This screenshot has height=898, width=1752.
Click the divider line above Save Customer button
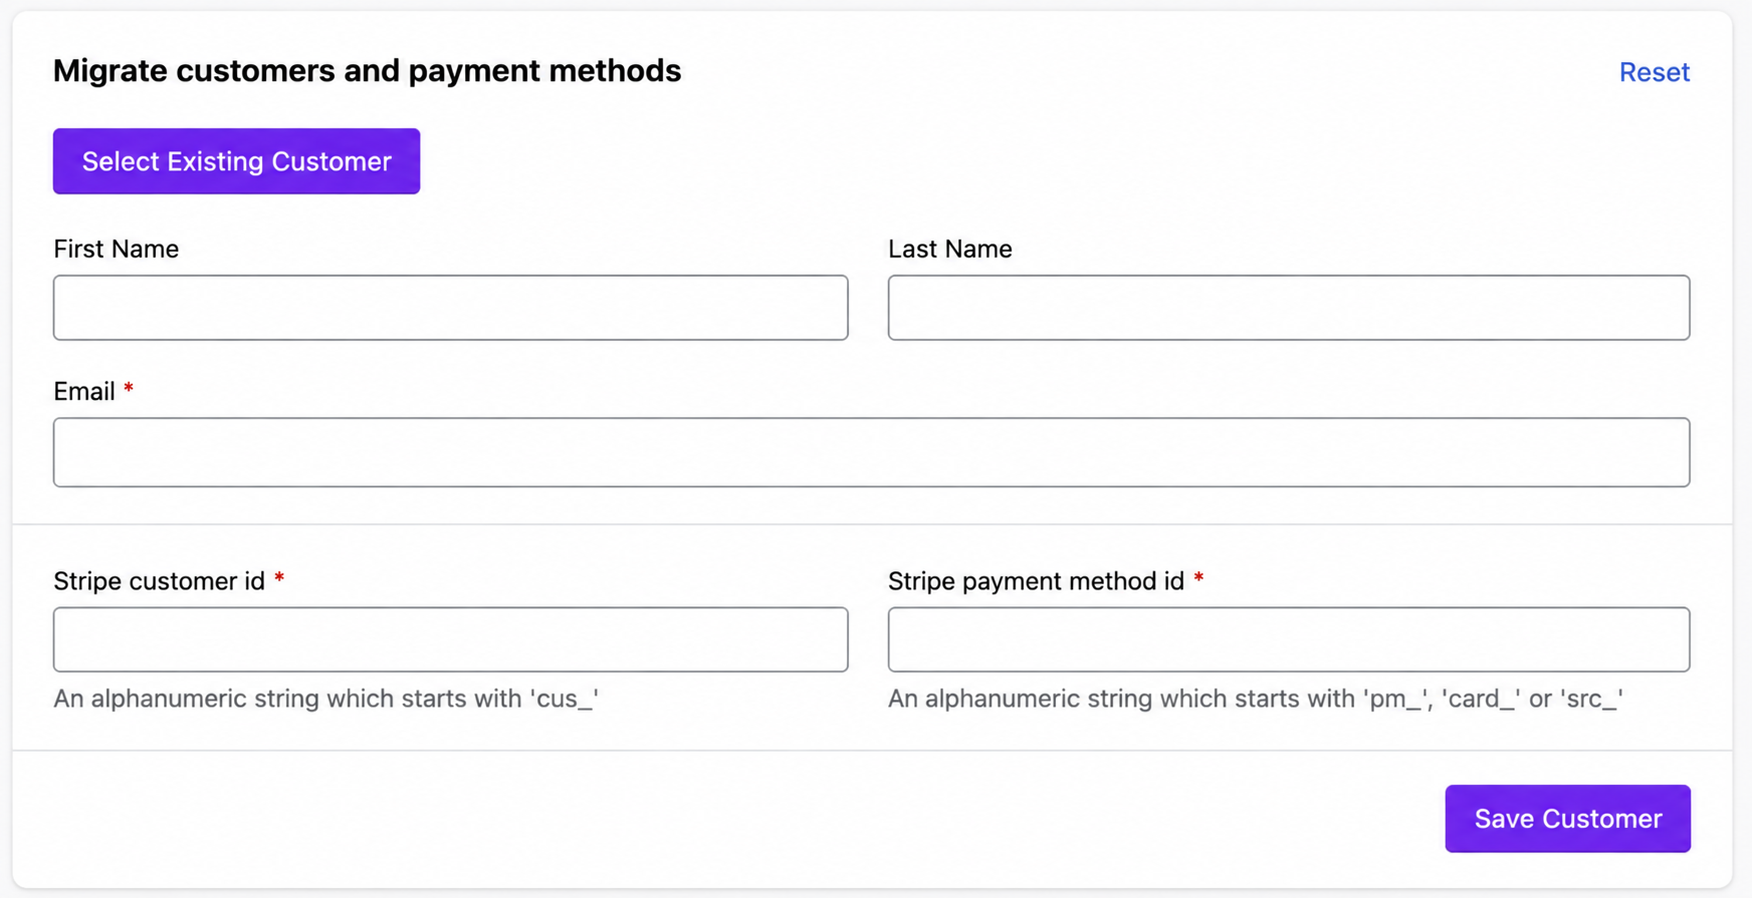coord(872,750)
